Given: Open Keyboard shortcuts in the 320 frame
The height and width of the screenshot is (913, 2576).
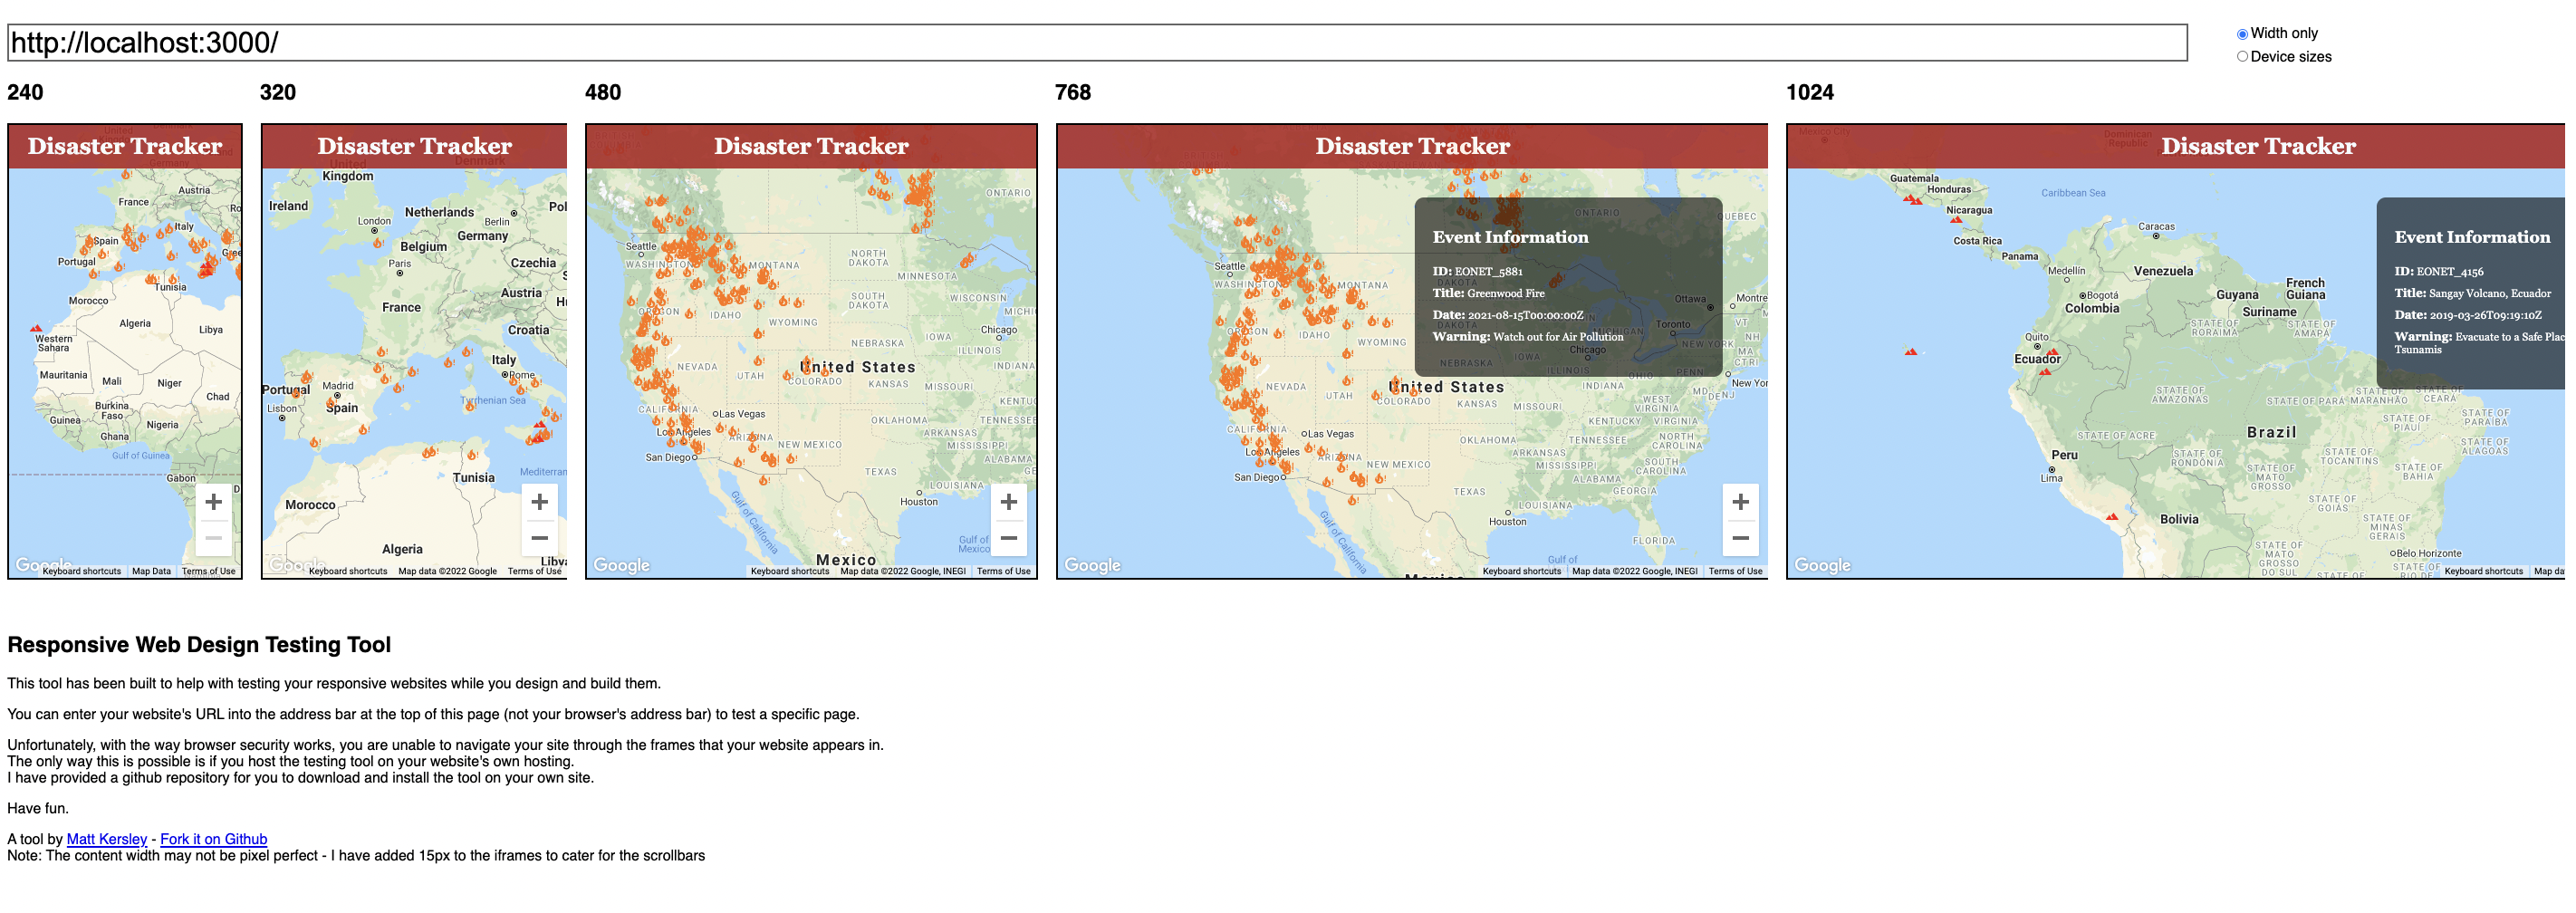Looking at the screenshot, I should point(348,572).
